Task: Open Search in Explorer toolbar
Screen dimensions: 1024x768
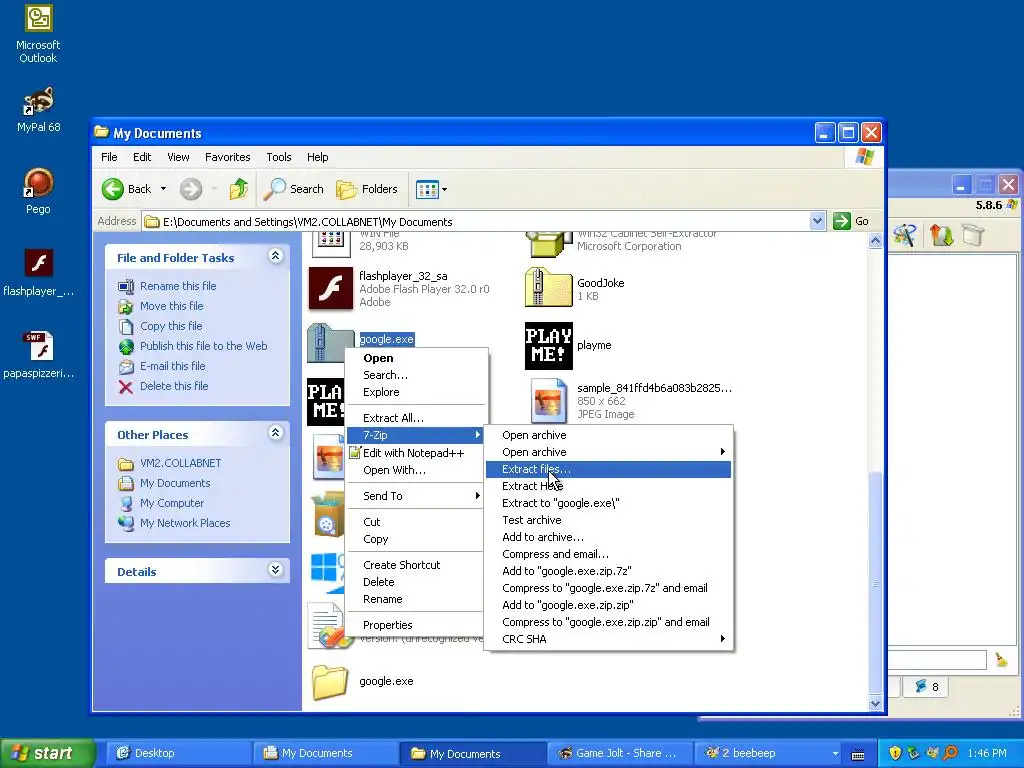Action: point(293,189)
